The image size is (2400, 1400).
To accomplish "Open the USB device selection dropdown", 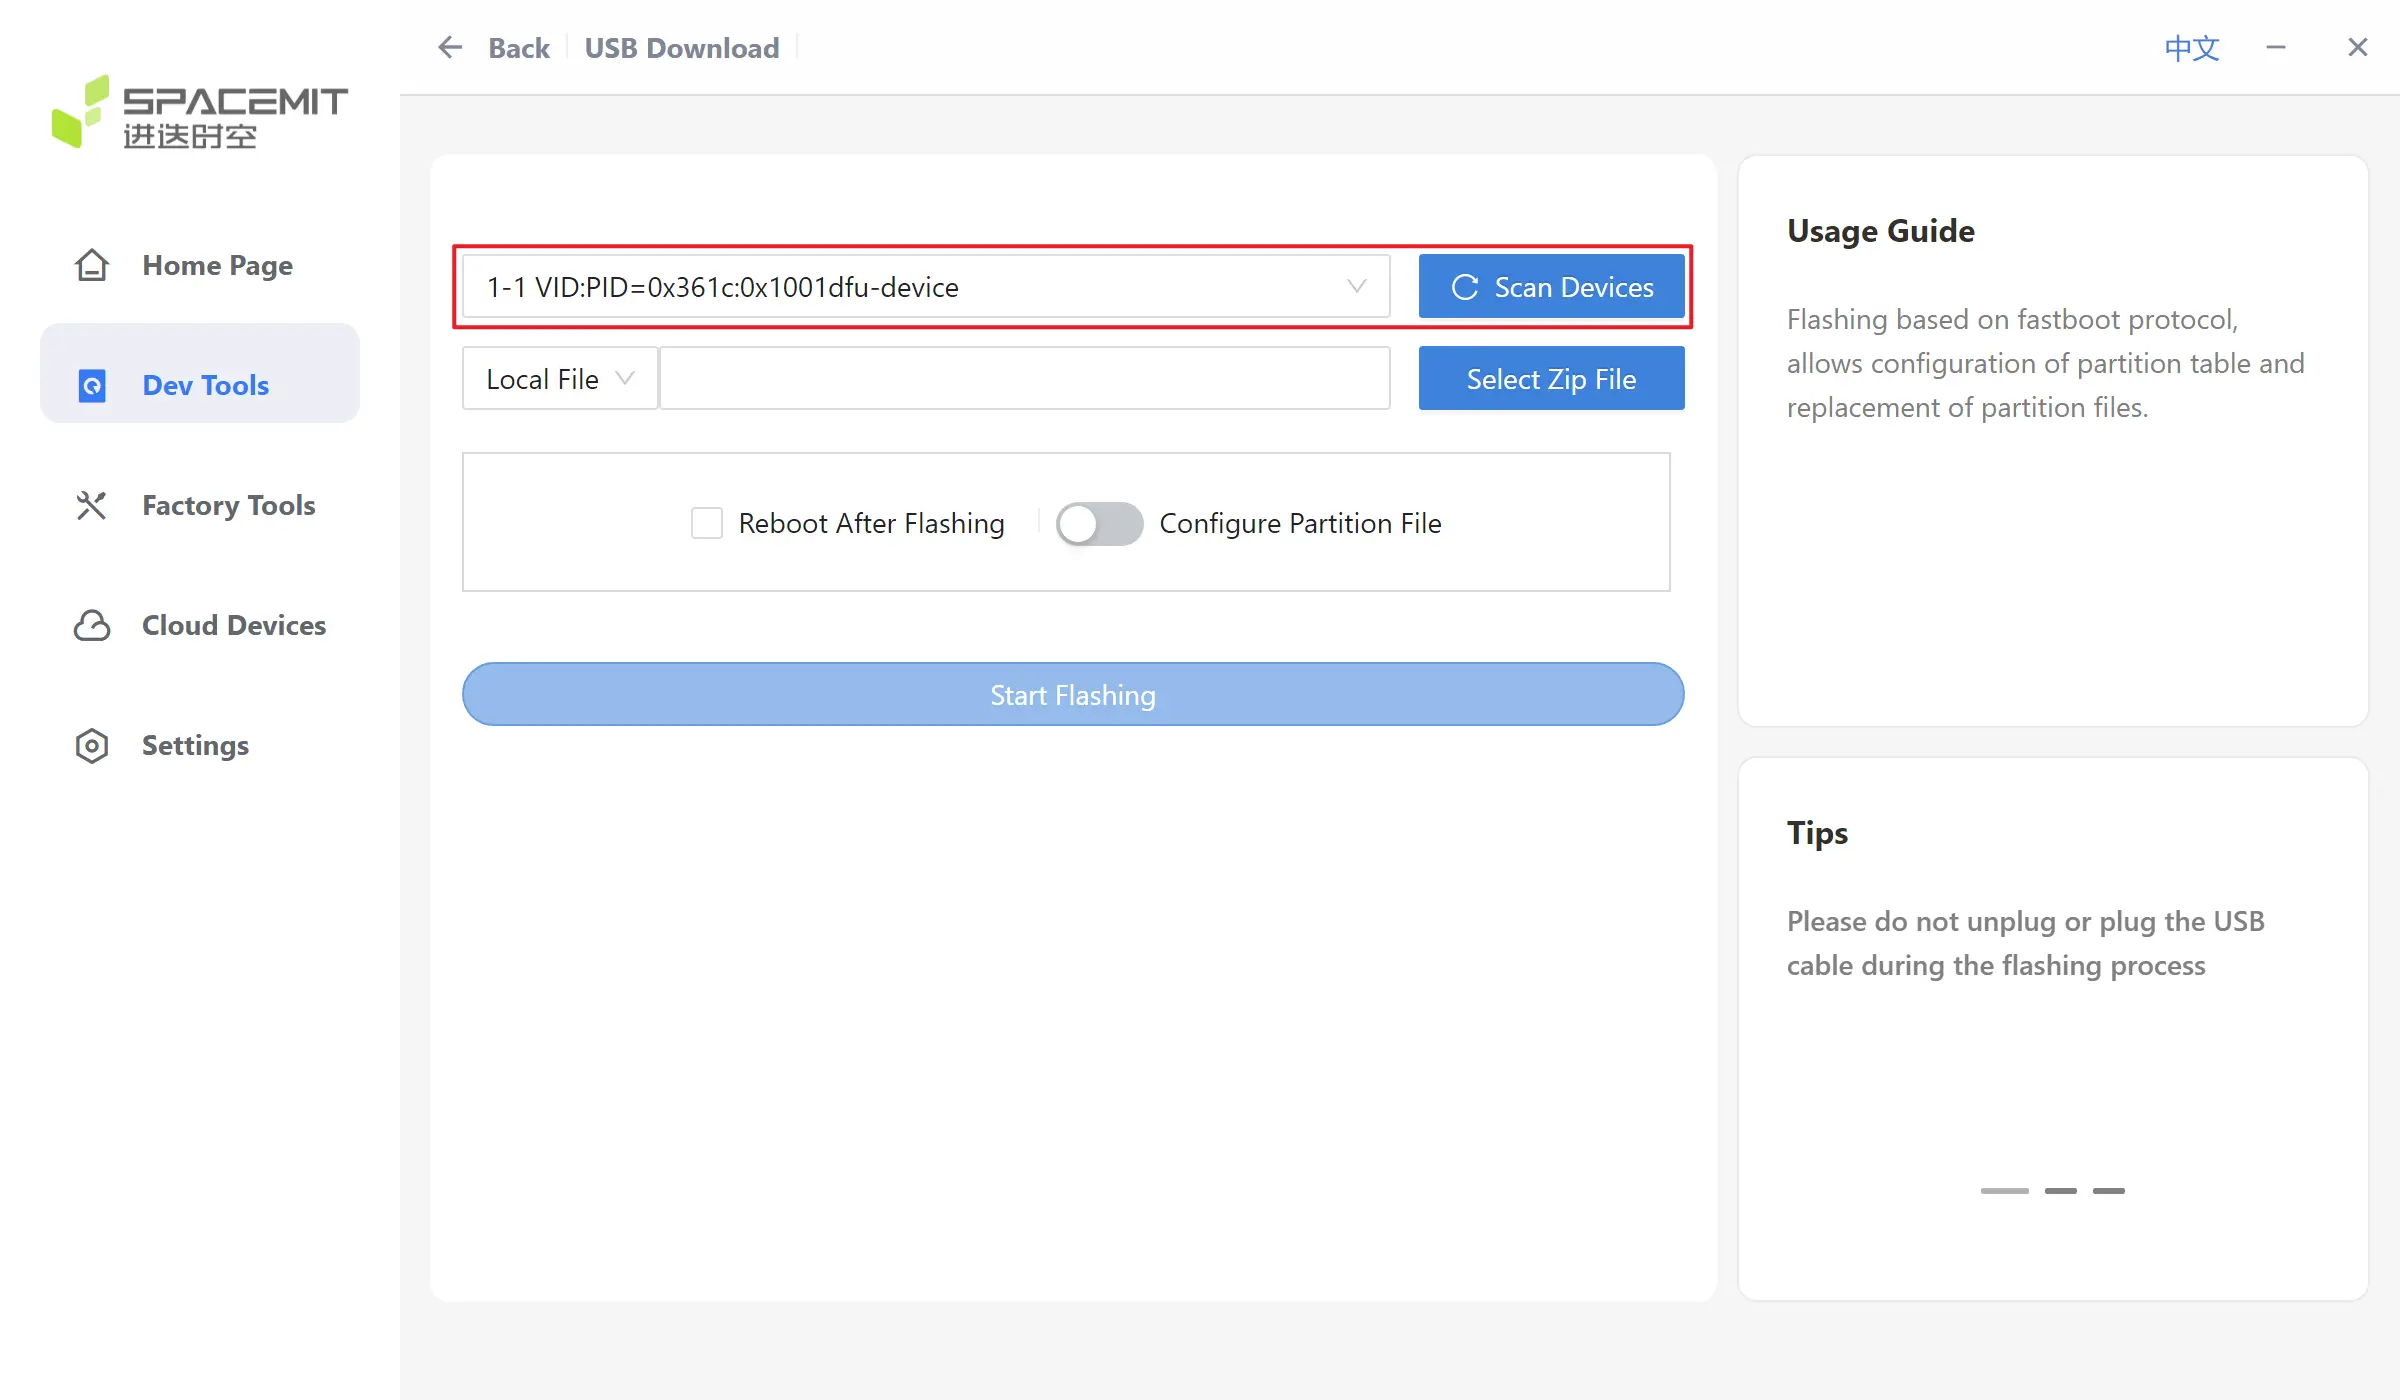I will coord(926,287).
